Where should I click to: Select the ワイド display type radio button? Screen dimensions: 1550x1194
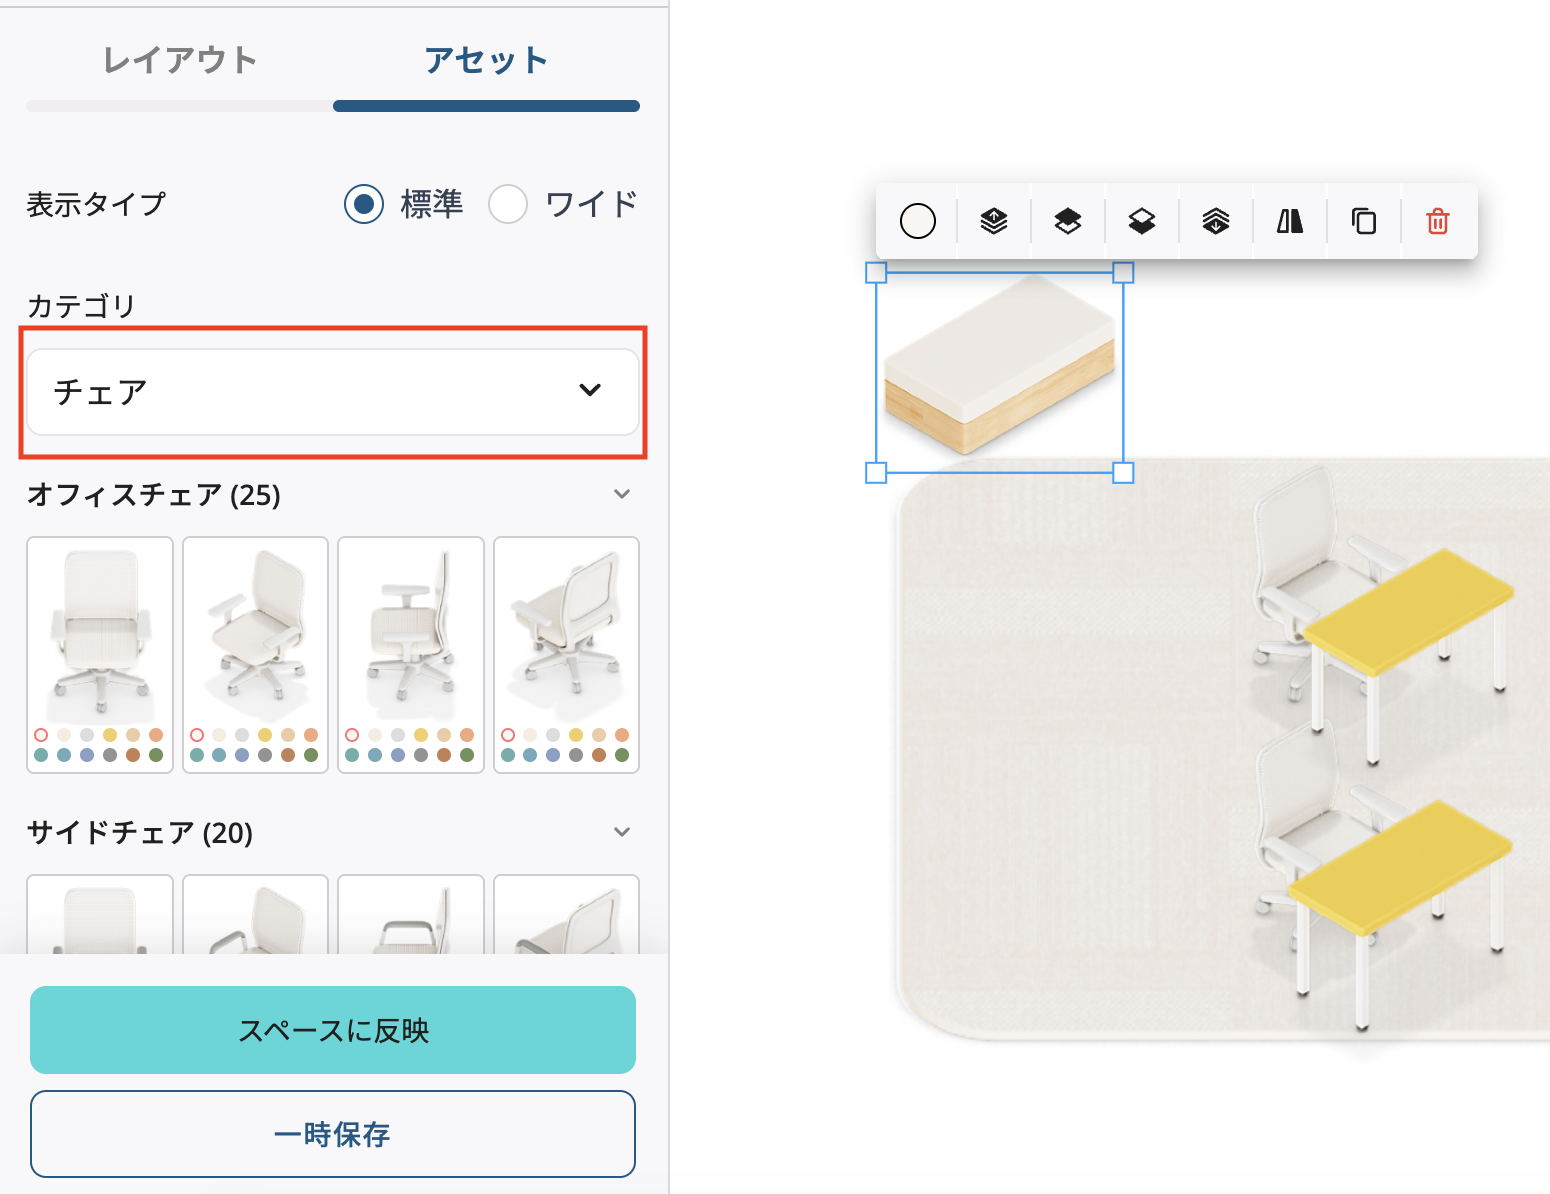click(508, 204)
